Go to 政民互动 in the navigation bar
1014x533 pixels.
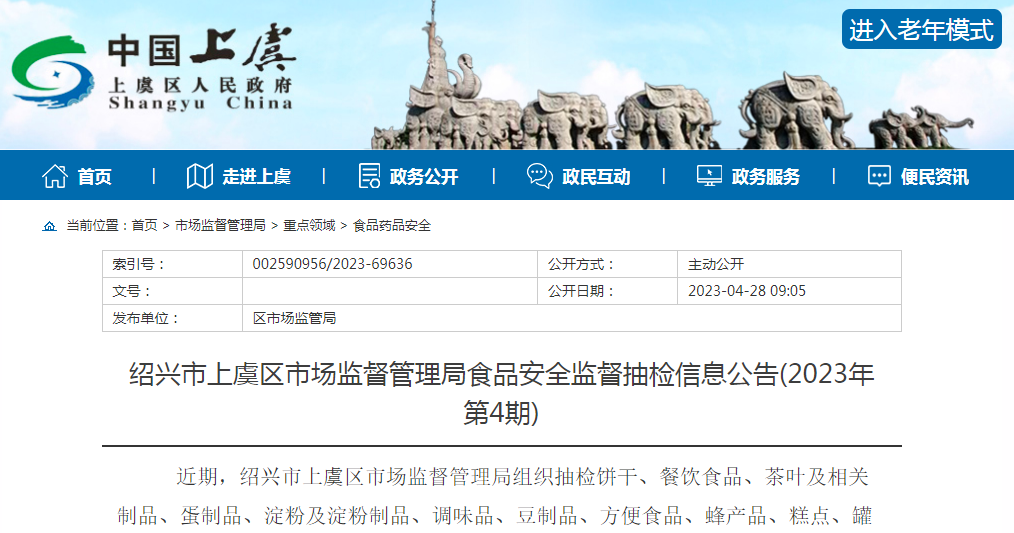click(596, 177)
